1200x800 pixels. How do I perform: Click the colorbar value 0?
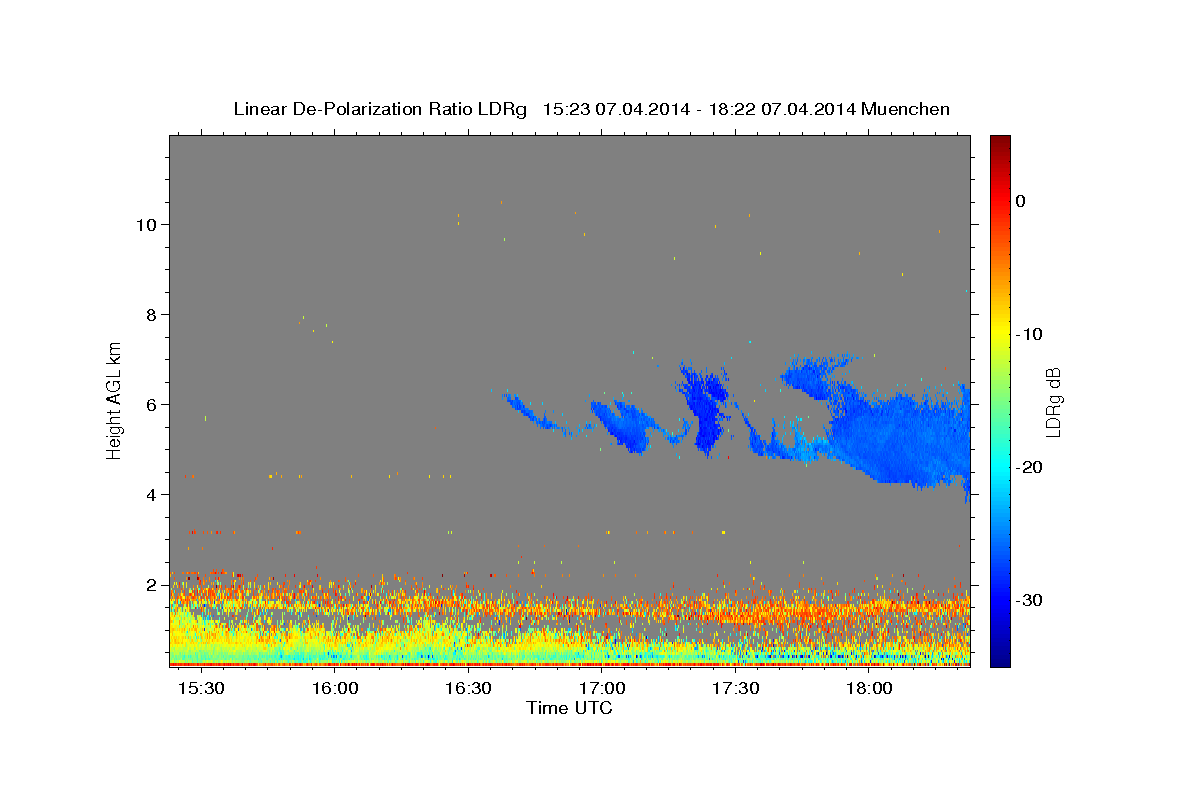[1021, 201]
